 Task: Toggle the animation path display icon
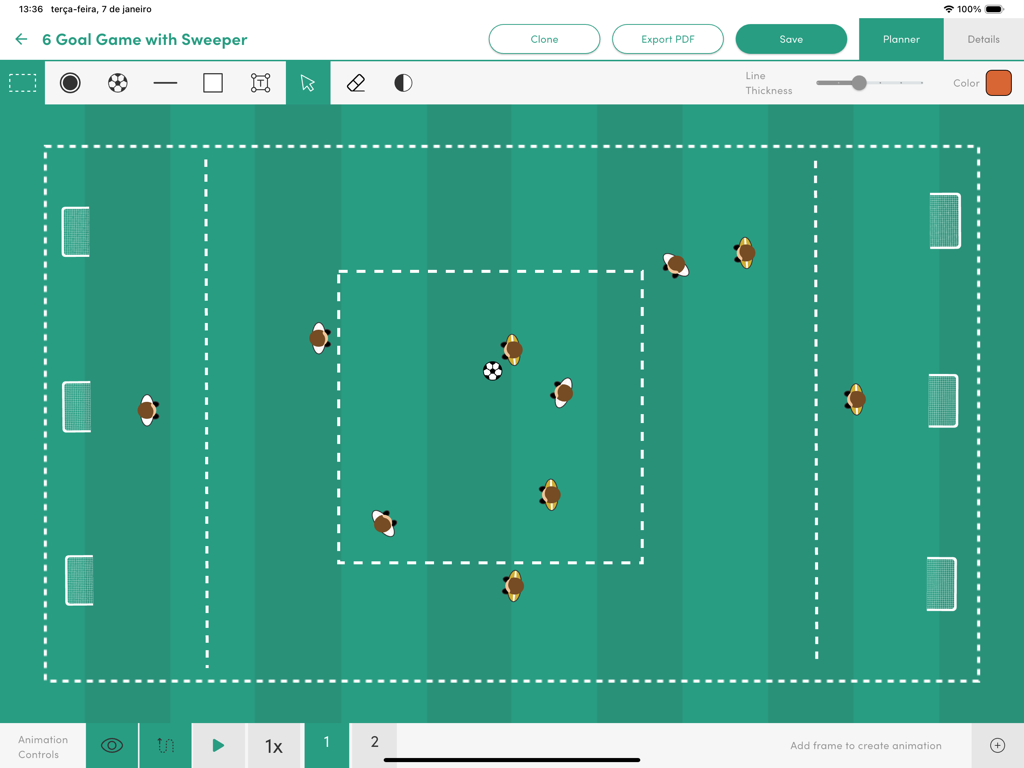click(165, 745)
